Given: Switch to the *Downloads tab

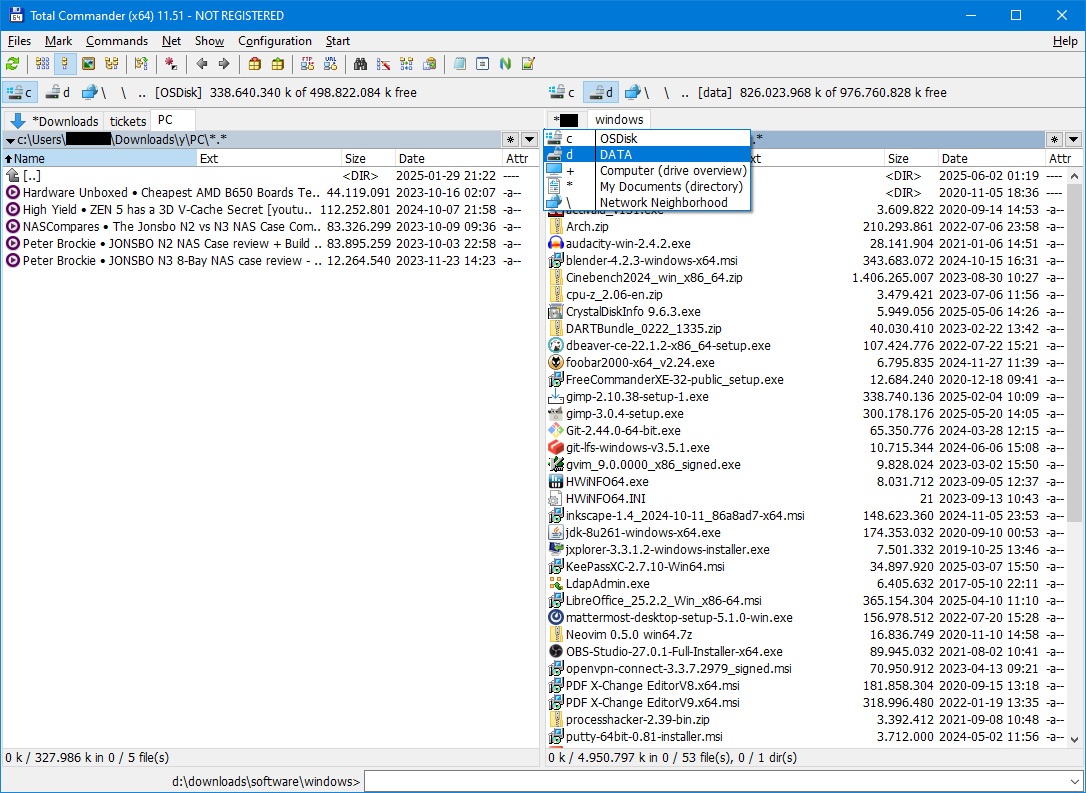Looking at the screenshot, I should click(55, 121).
